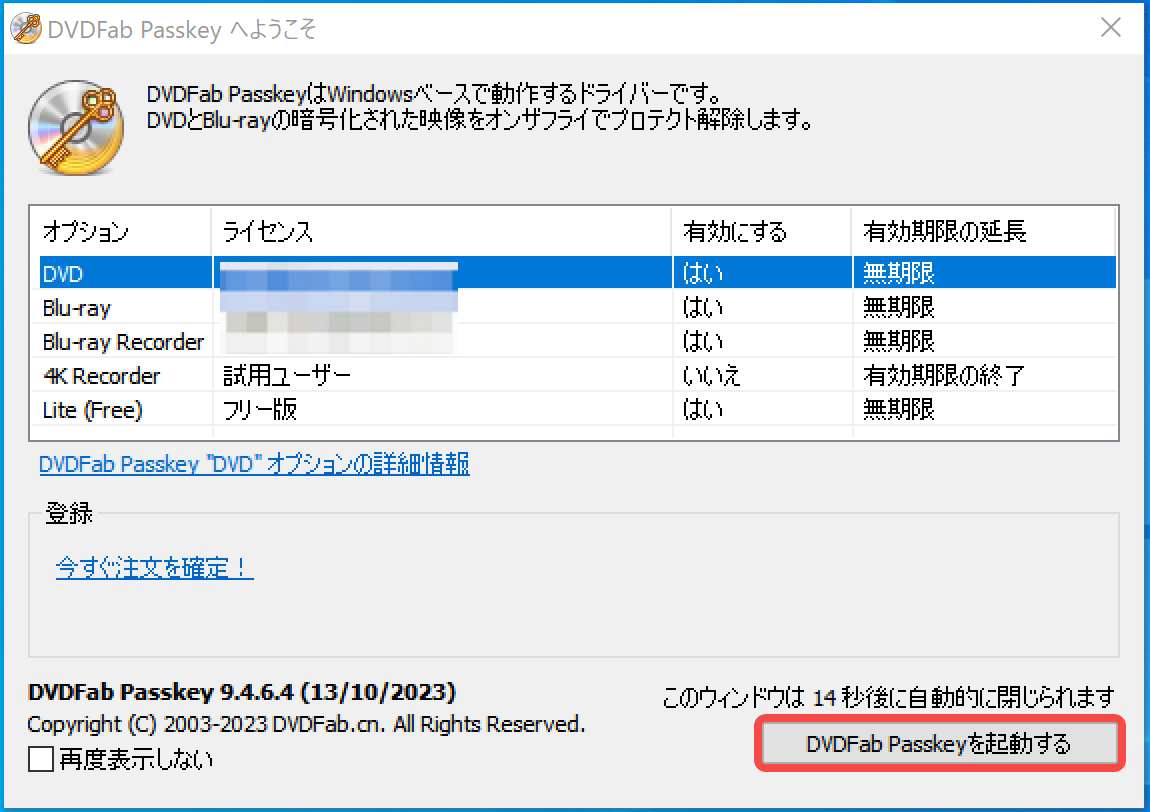The image size is (1150, 812).
Task: Click the 登録 group label
Action: coord(69,513)
